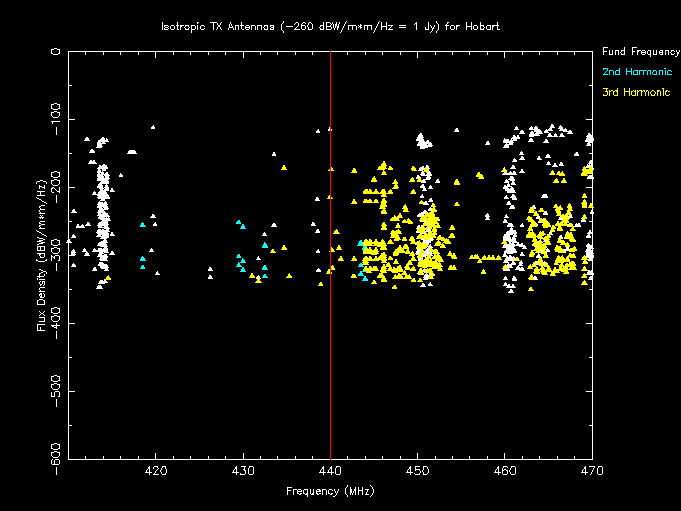Click the 0 tick label on the y-axis
The height and width of the screenshot is (511, 681).
(57, 51)
